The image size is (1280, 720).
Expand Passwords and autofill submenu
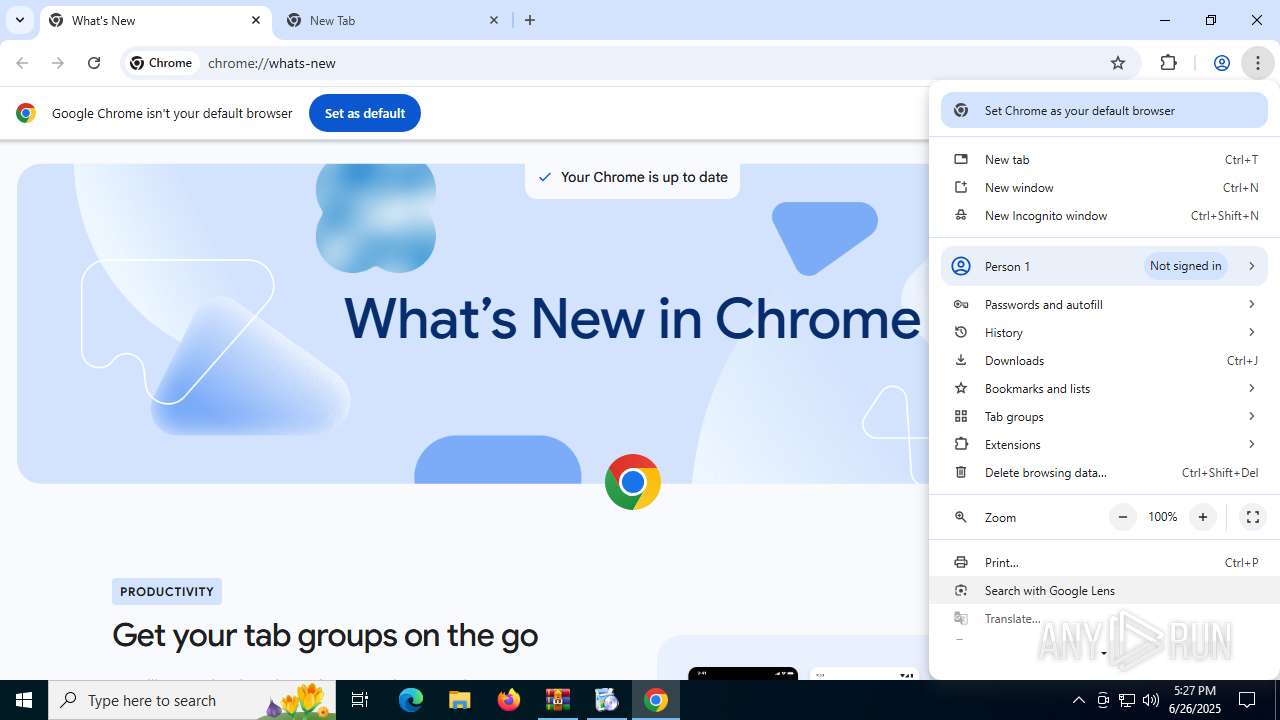(1104, 305)
